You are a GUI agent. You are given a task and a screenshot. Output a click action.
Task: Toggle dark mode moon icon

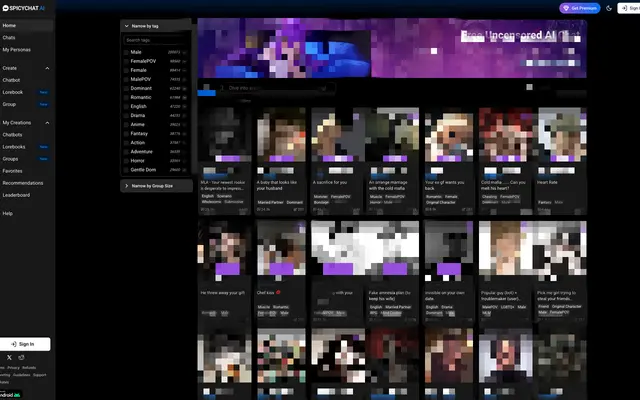[610, 8]
